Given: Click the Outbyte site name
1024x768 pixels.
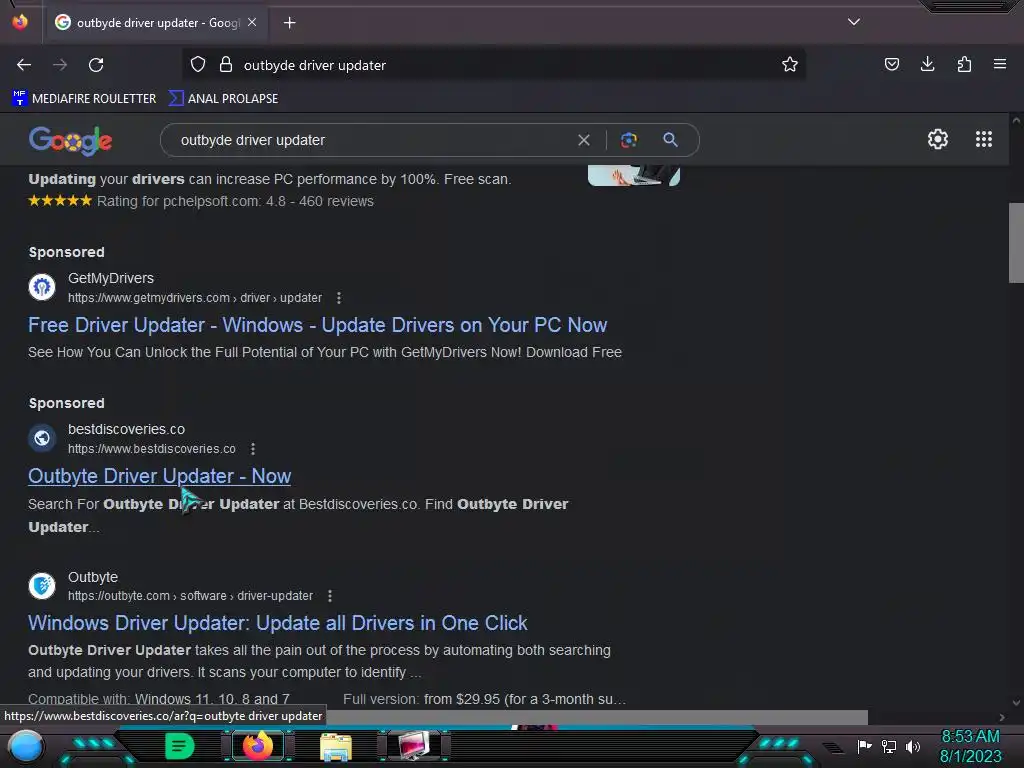Looking at the screenshot, I should point(93,577).
